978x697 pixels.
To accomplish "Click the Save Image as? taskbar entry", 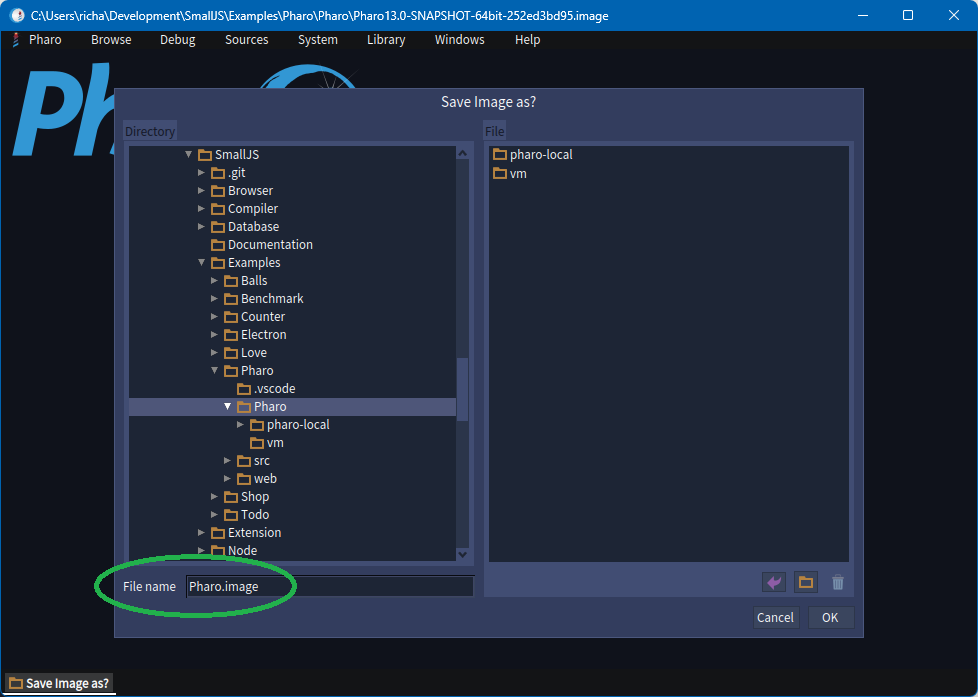I will 60,683.
